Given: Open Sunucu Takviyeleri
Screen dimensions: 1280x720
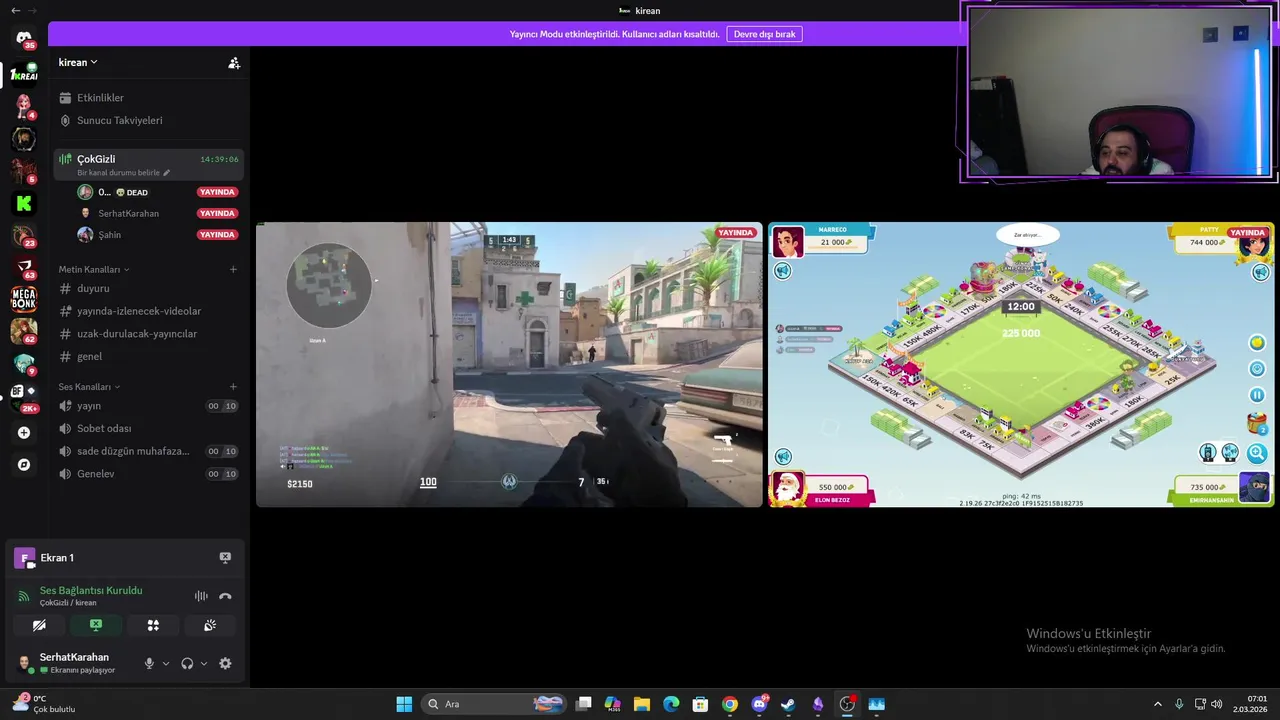Looking at the screenshot, I should tap(148, 120).
